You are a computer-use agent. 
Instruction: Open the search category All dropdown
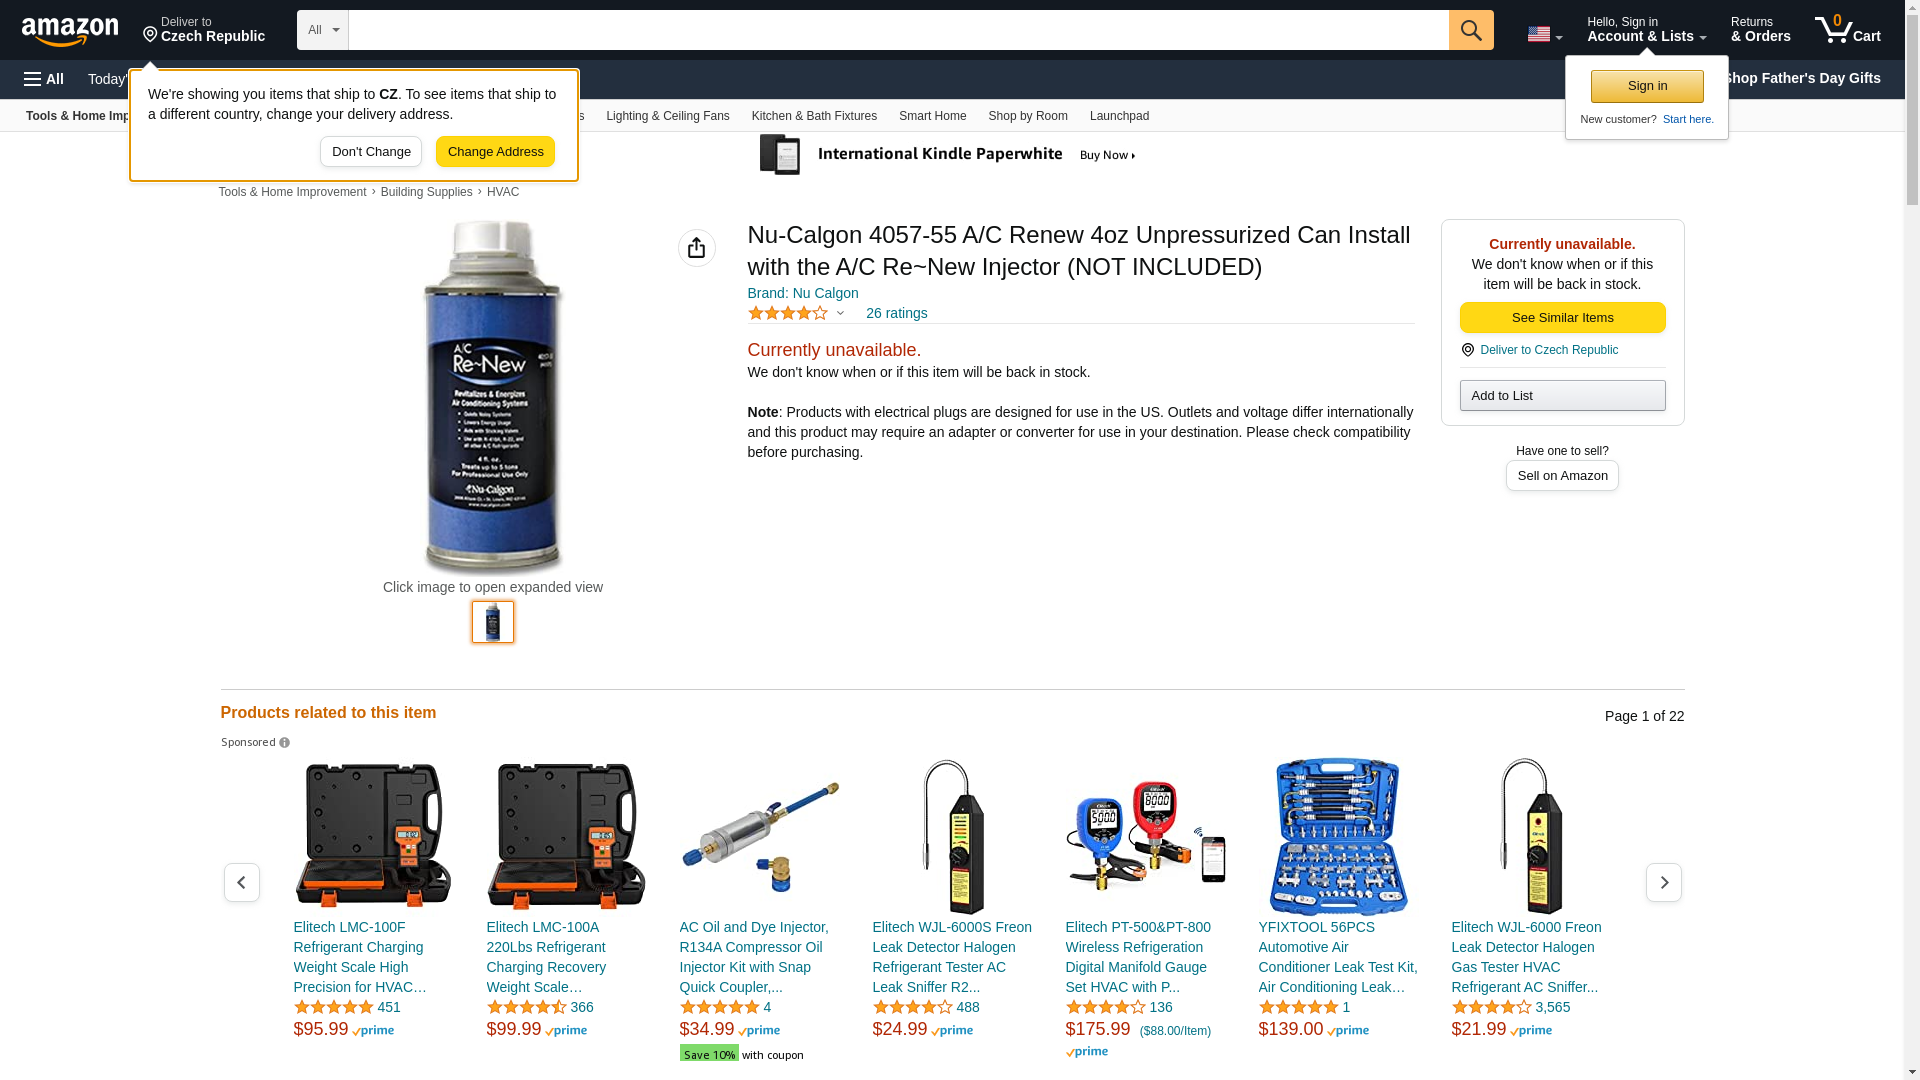click(322, 30)
